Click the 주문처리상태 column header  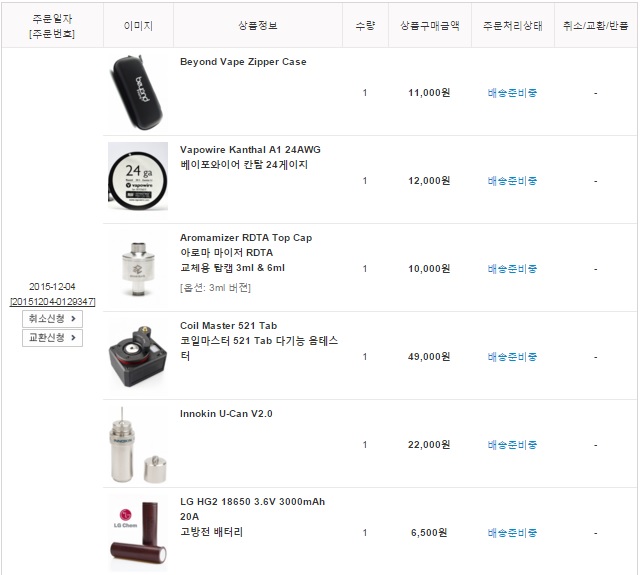(x=513, y=26)
